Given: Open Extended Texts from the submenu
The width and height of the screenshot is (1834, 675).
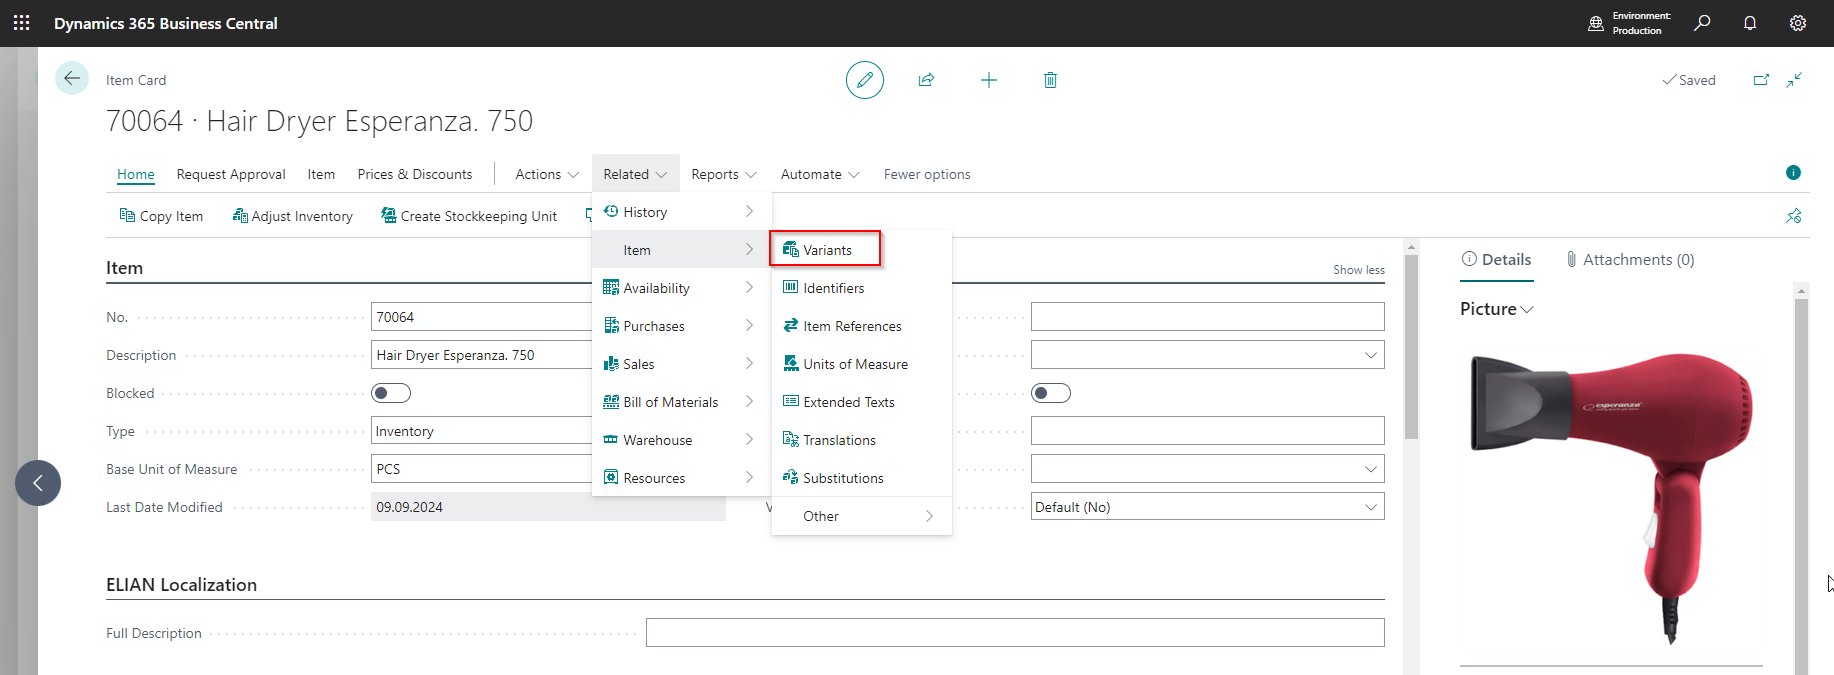Looking at the screenshot, I should point(862,402).
